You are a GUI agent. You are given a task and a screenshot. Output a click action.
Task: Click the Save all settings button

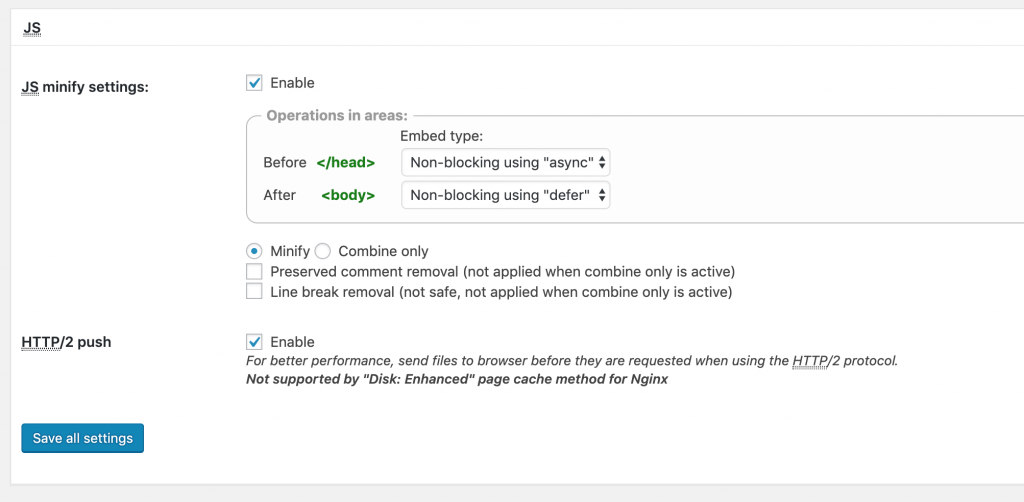[82, 438]
